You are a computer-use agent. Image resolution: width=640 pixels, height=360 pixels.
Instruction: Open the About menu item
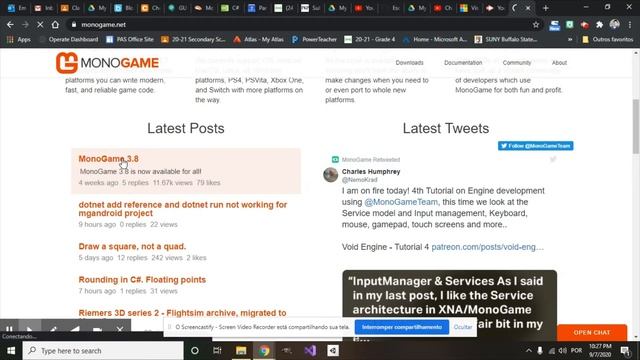[x=559, y=63]
